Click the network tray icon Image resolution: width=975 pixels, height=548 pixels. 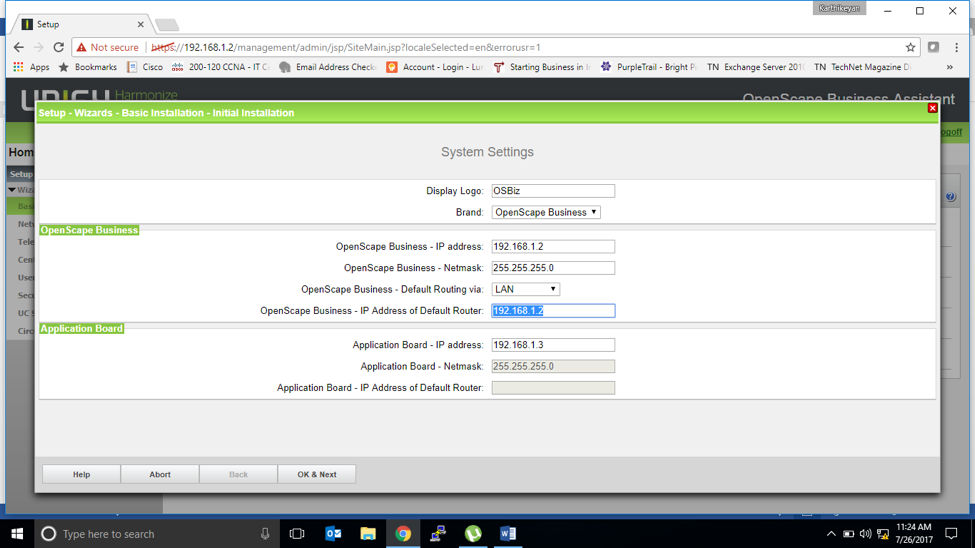click(882, 534)
